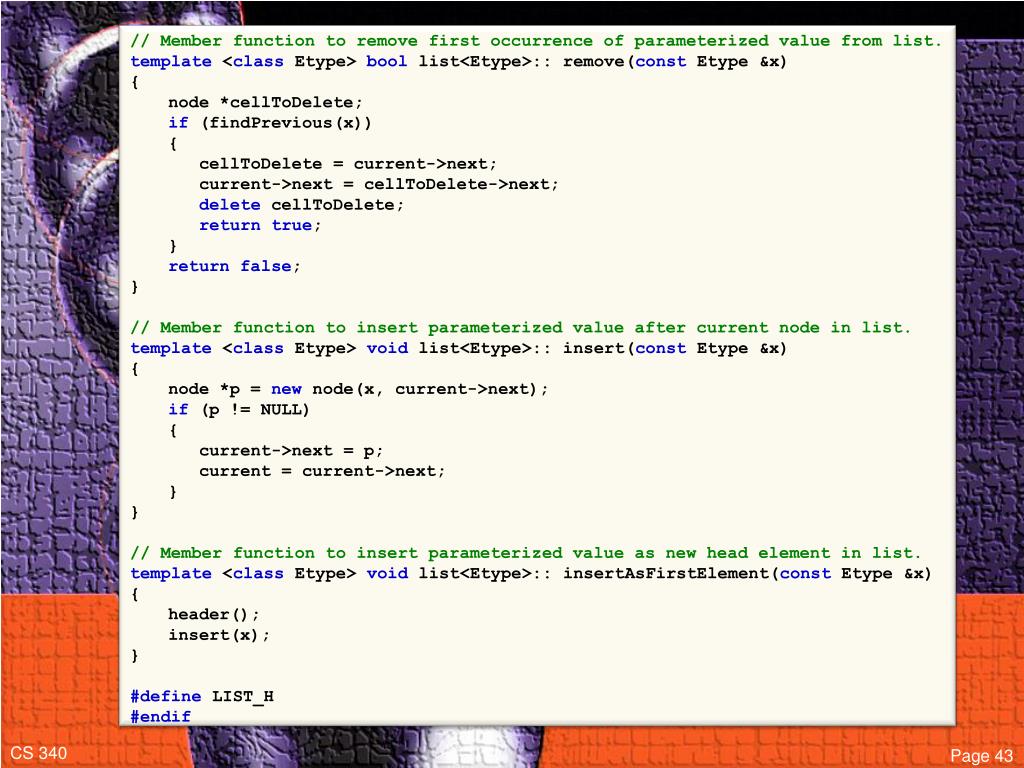Click the 'delete cellToDelete;' statement
1024x768 pixels.
[302, 205]
